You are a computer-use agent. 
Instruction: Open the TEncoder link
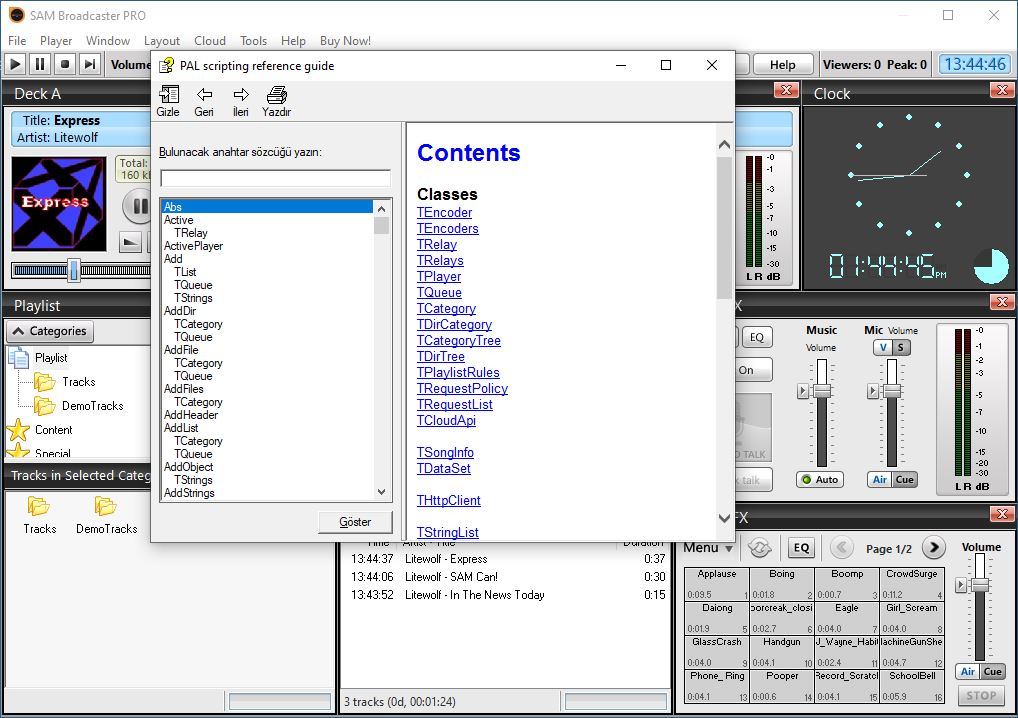tap(444, 212)
